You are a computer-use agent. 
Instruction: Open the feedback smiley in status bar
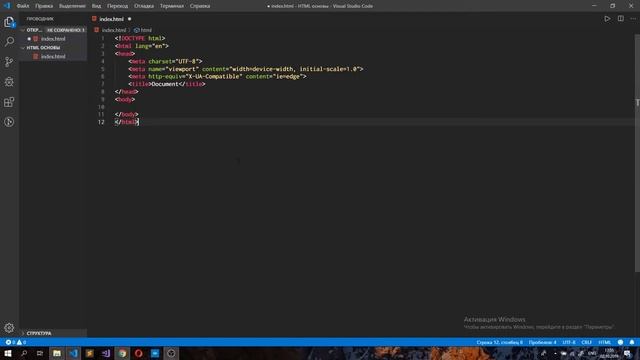pos(620,342)
